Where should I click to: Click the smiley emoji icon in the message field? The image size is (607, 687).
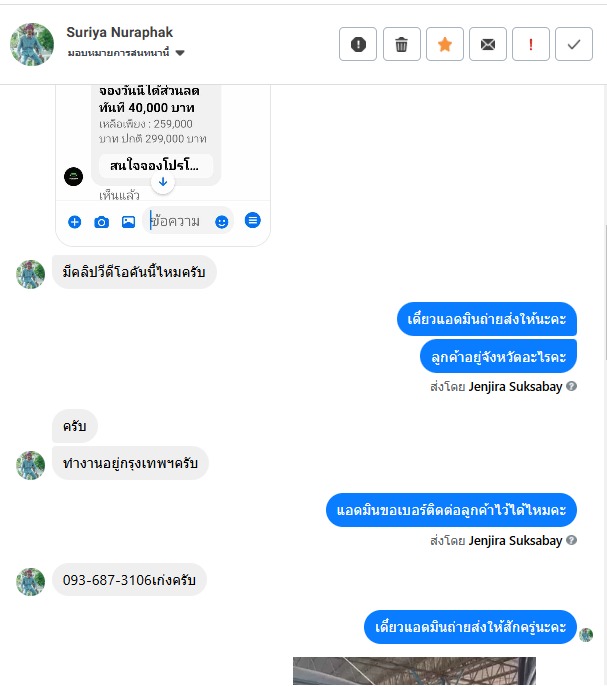coord(221,222)
